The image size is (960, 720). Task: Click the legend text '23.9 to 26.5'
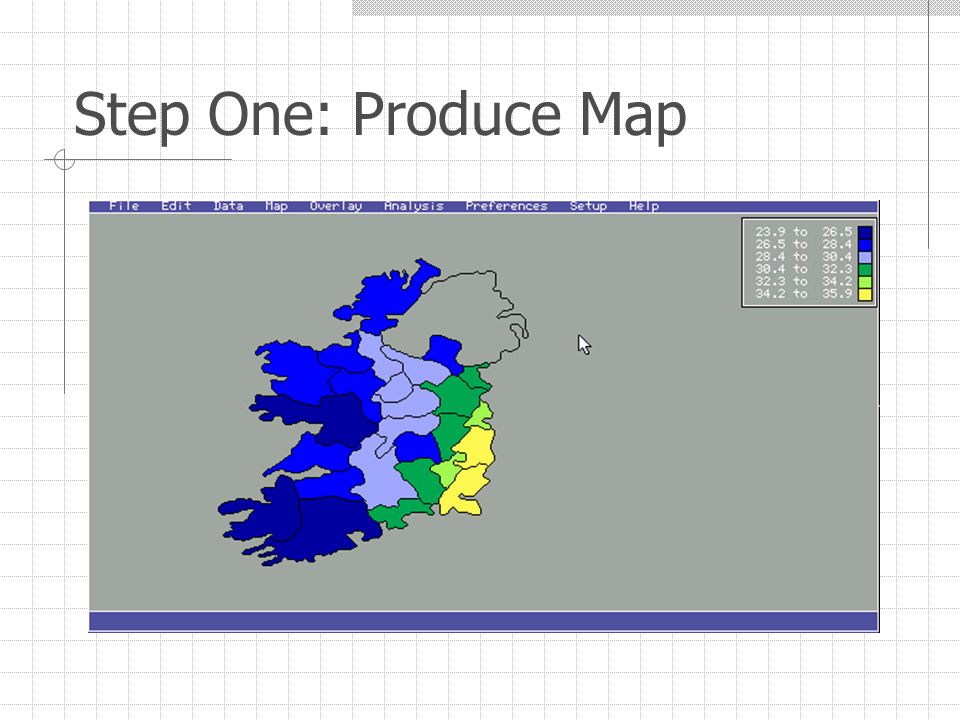click(804, 232)
